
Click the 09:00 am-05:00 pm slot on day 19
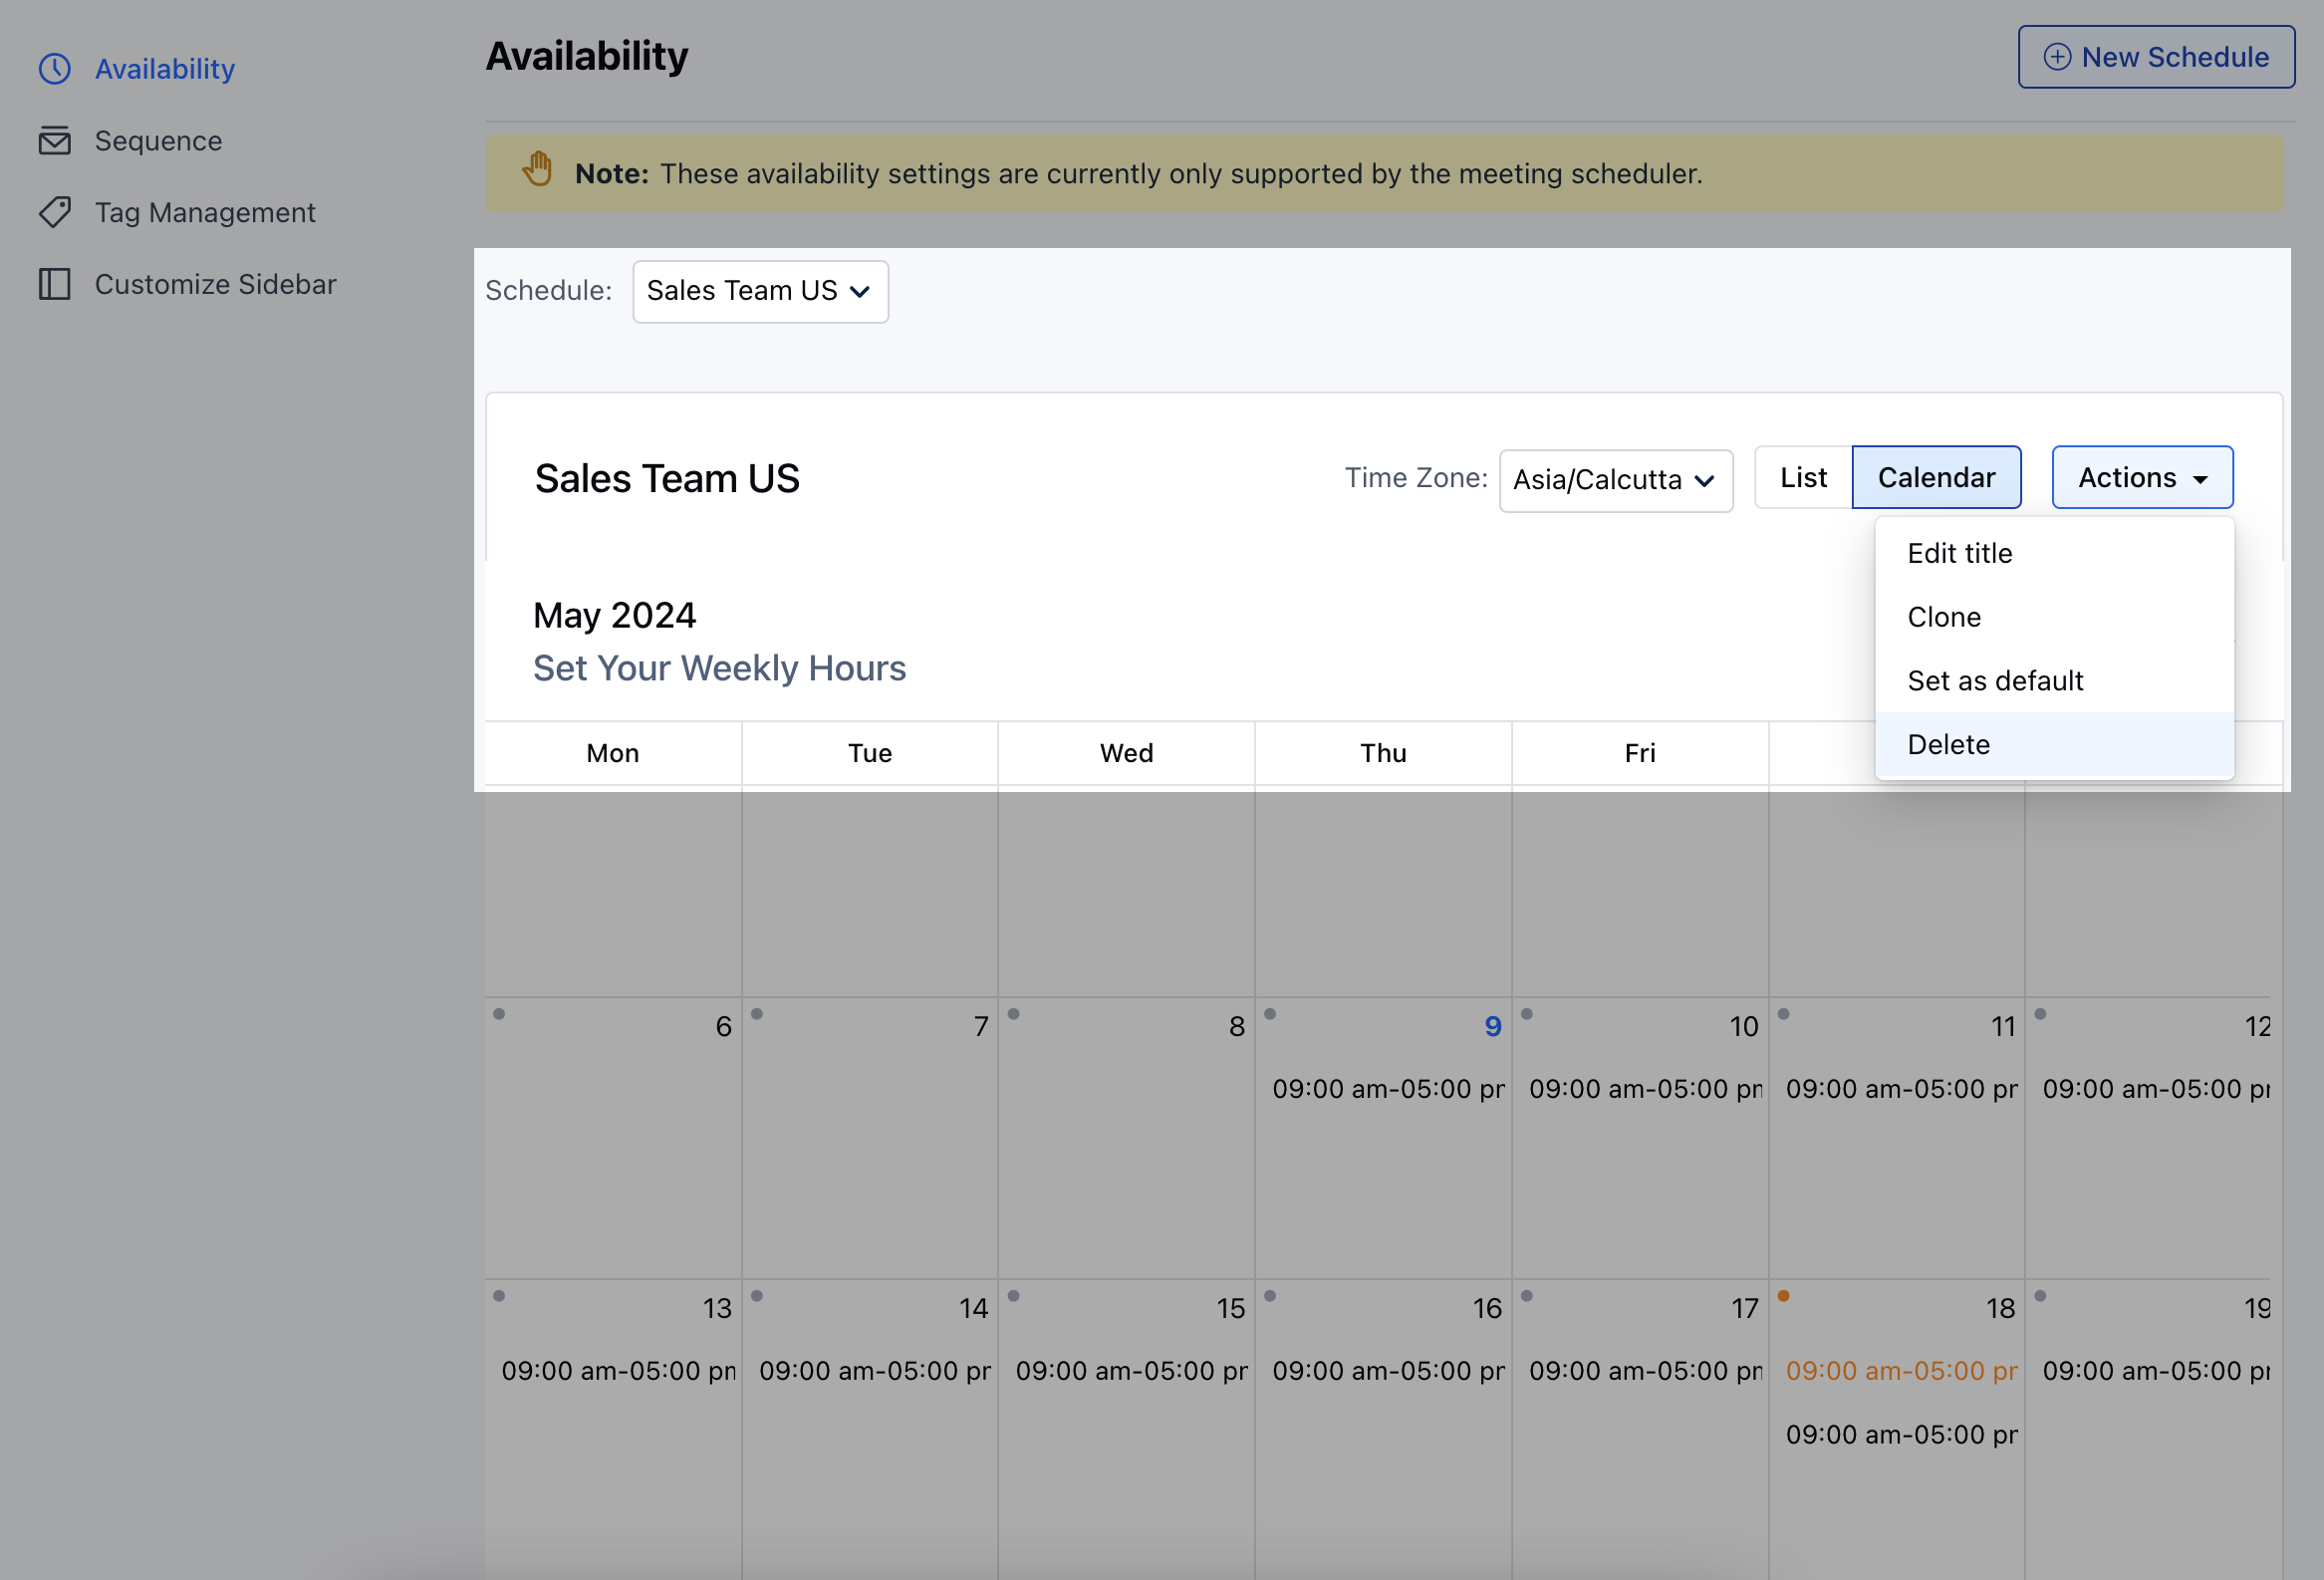coord(2155,1371)
